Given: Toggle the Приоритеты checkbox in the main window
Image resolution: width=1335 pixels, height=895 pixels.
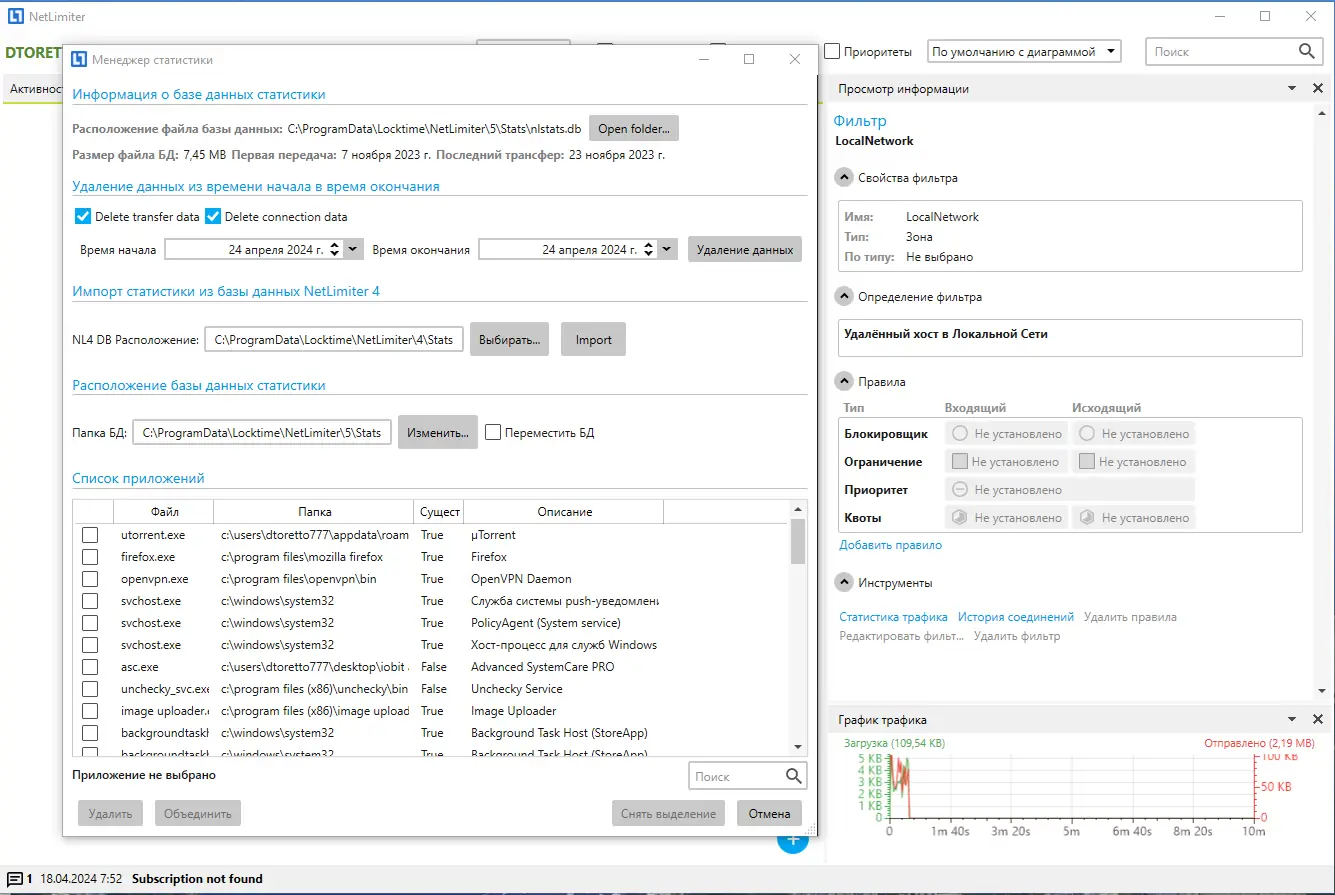Looking at the screenshot, I should [832, 51].
